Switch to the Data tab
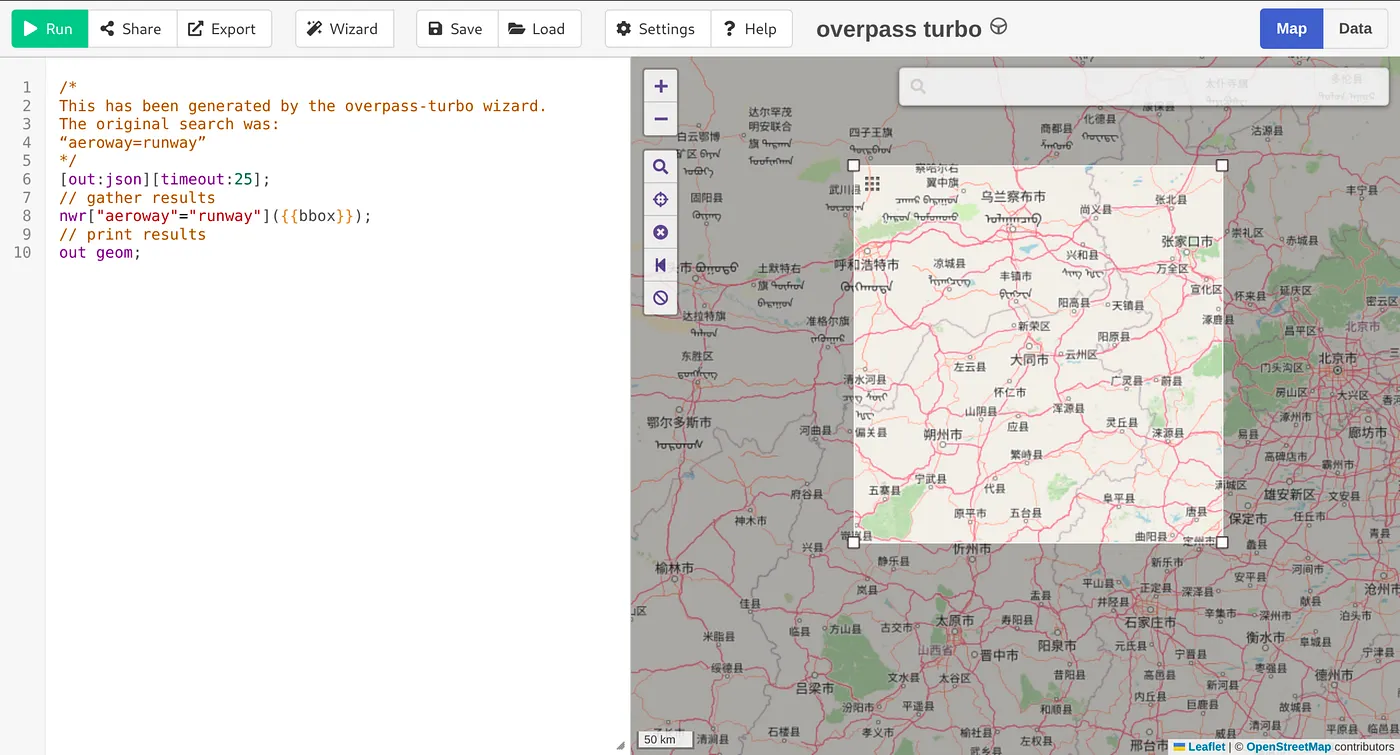Screen dimensions: 1400x755 tap(1355, 29)
